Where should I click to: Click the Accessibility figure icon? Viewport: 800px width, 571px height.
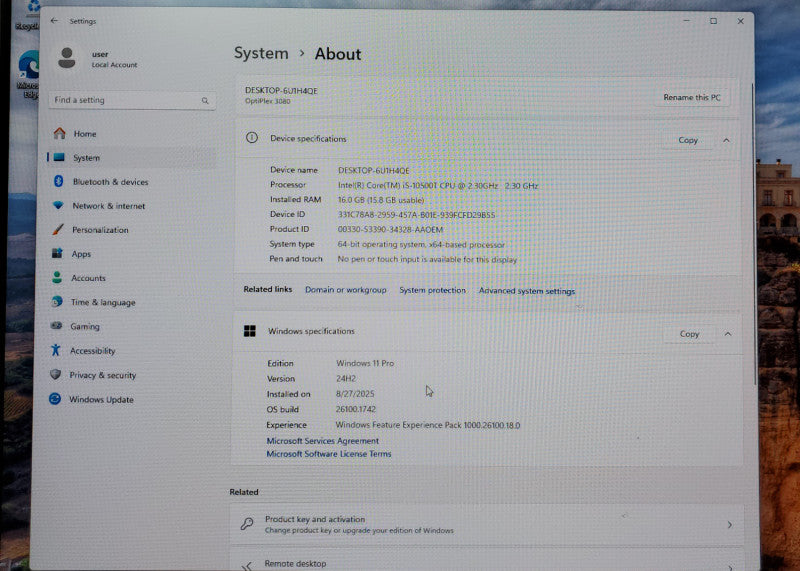click(x=56, y=350)
